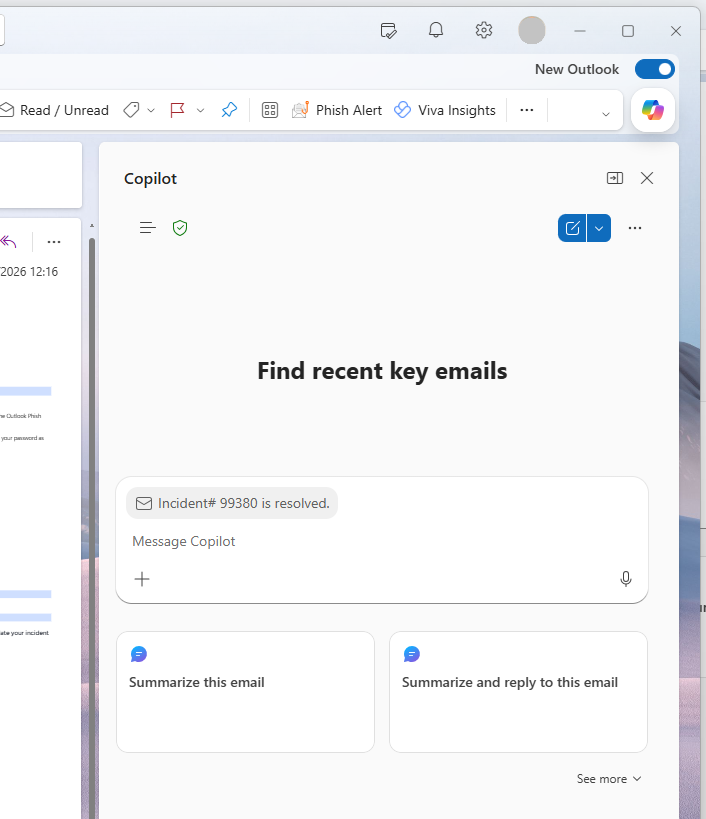Image resolution: width=706 pixels, height=819 pixels.
Task: Close the Copilot pane
Action: tap(647, 178)
